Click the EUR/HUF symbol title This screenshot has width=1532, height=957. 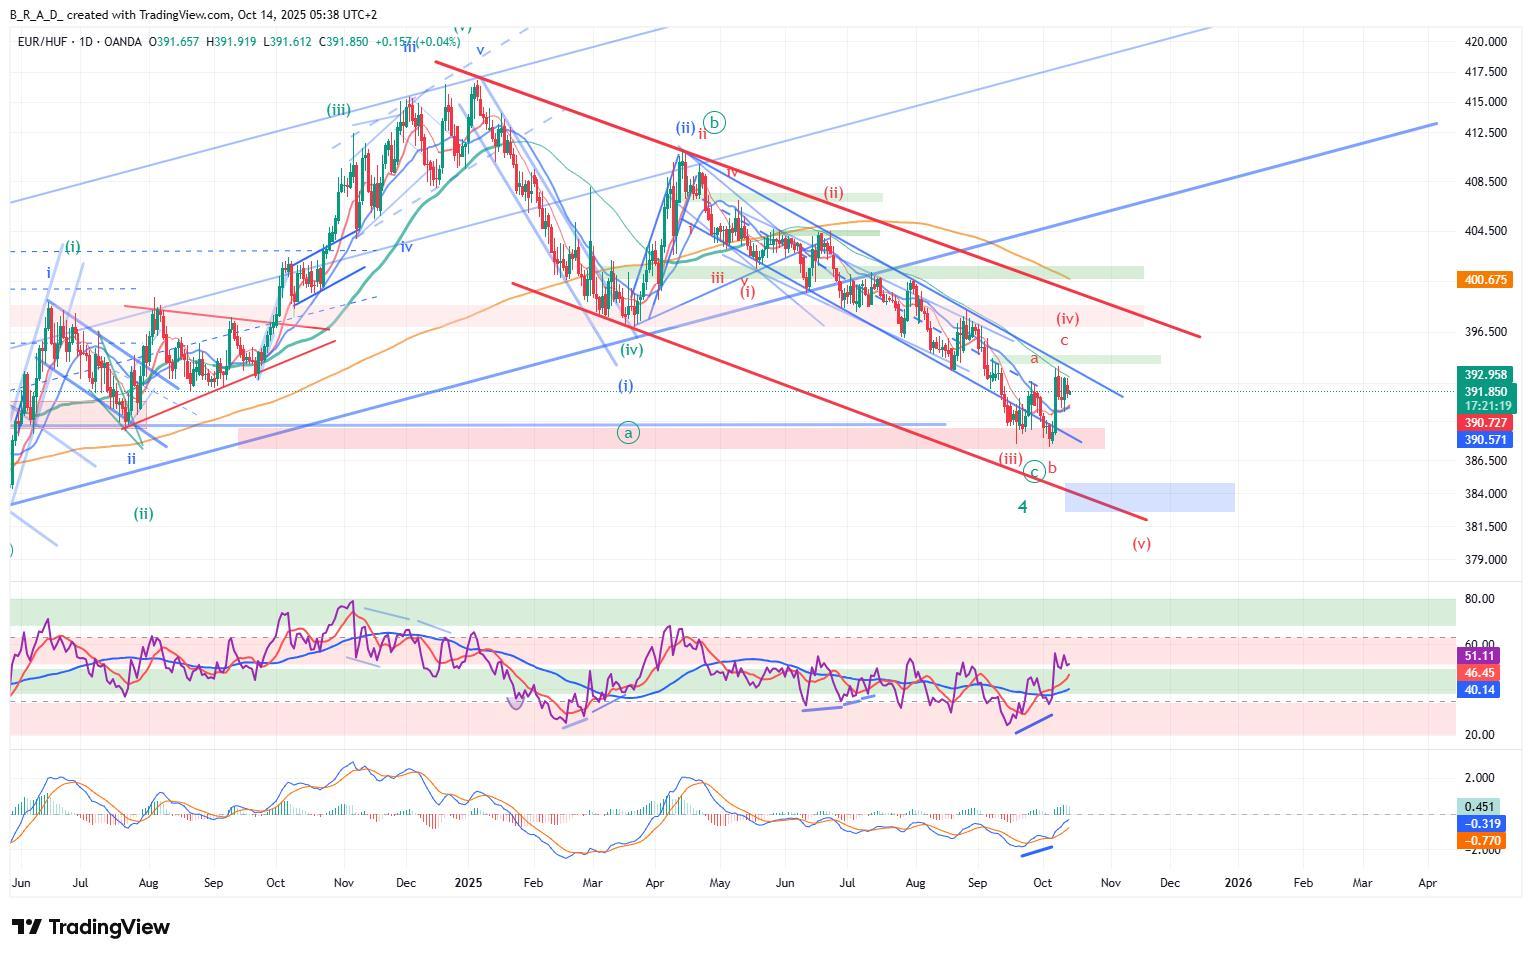[47, 42]
